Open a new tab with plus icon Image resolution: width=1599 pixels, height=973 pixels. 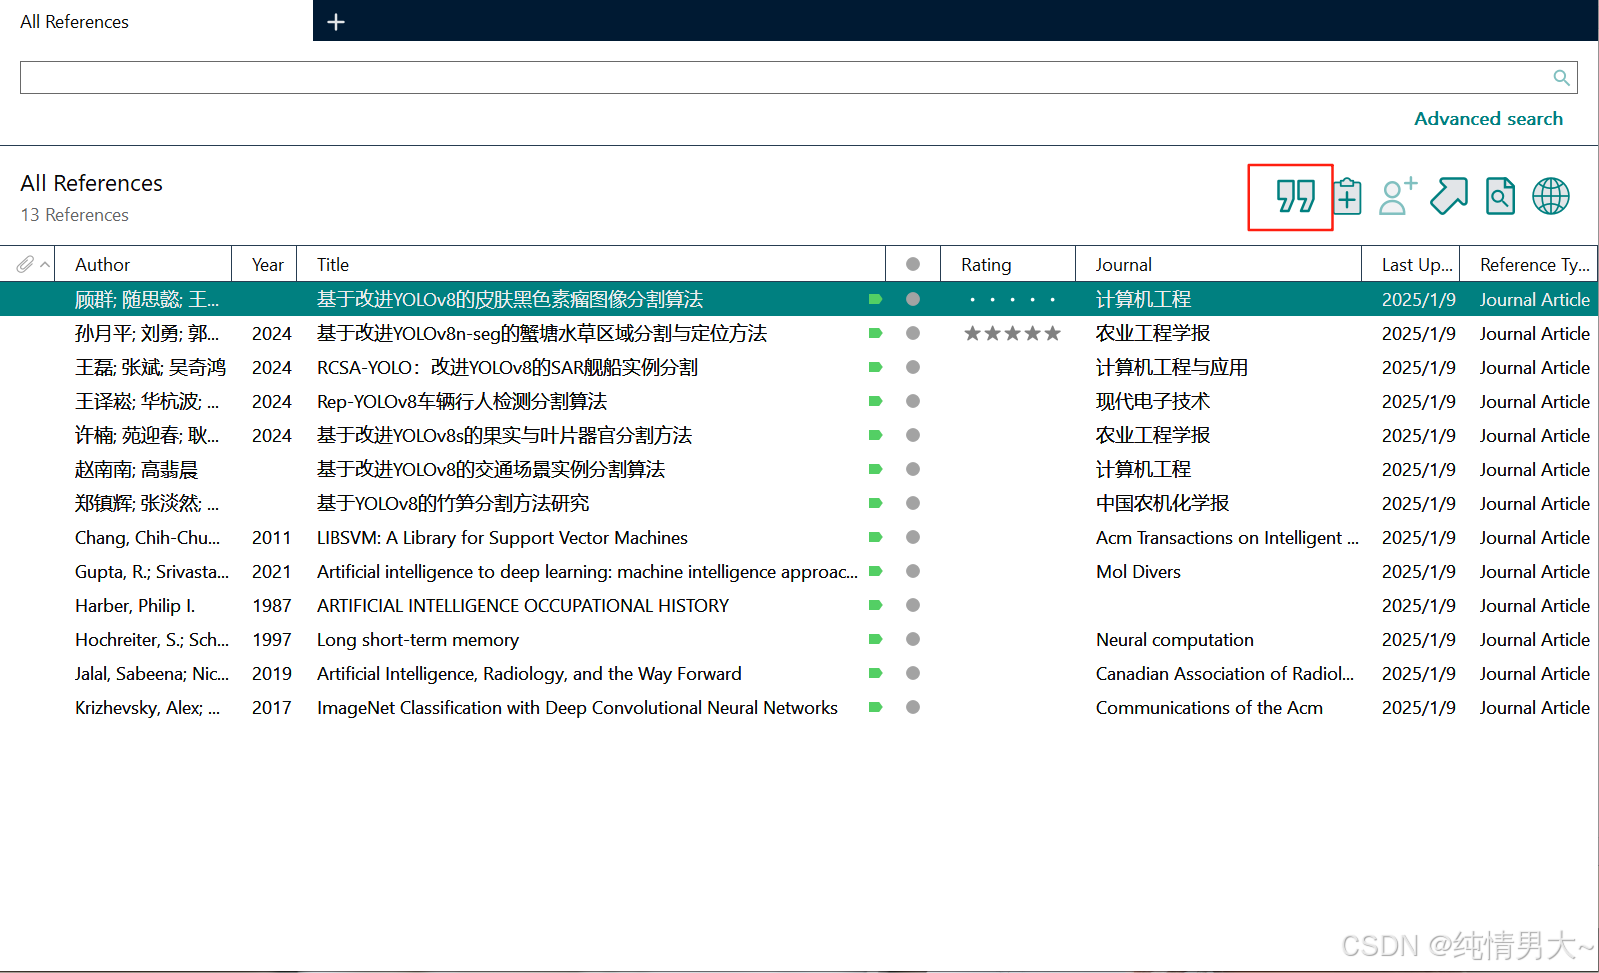tap(336, 22)
